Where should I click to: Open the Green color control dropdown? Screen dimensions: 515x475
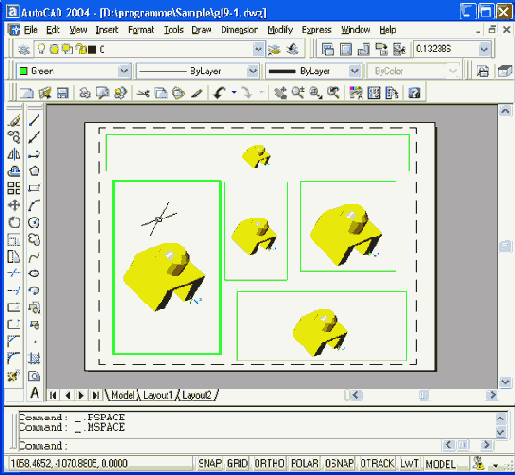[x=124, y=71]
